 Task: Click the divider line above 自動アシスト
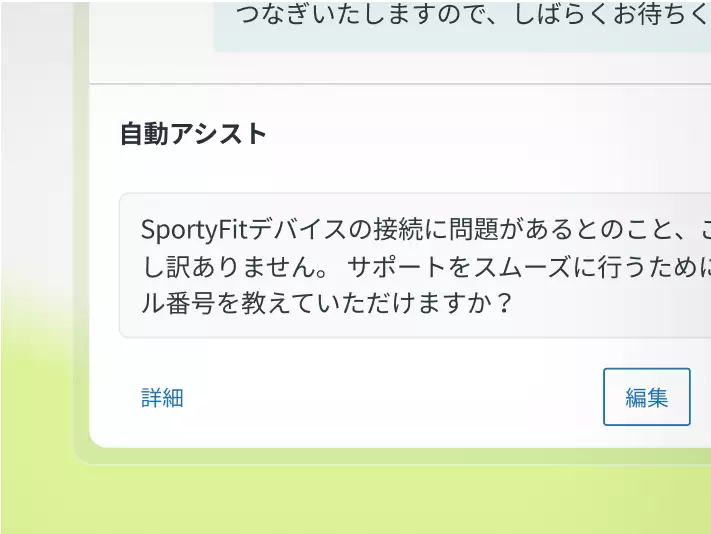400,84
